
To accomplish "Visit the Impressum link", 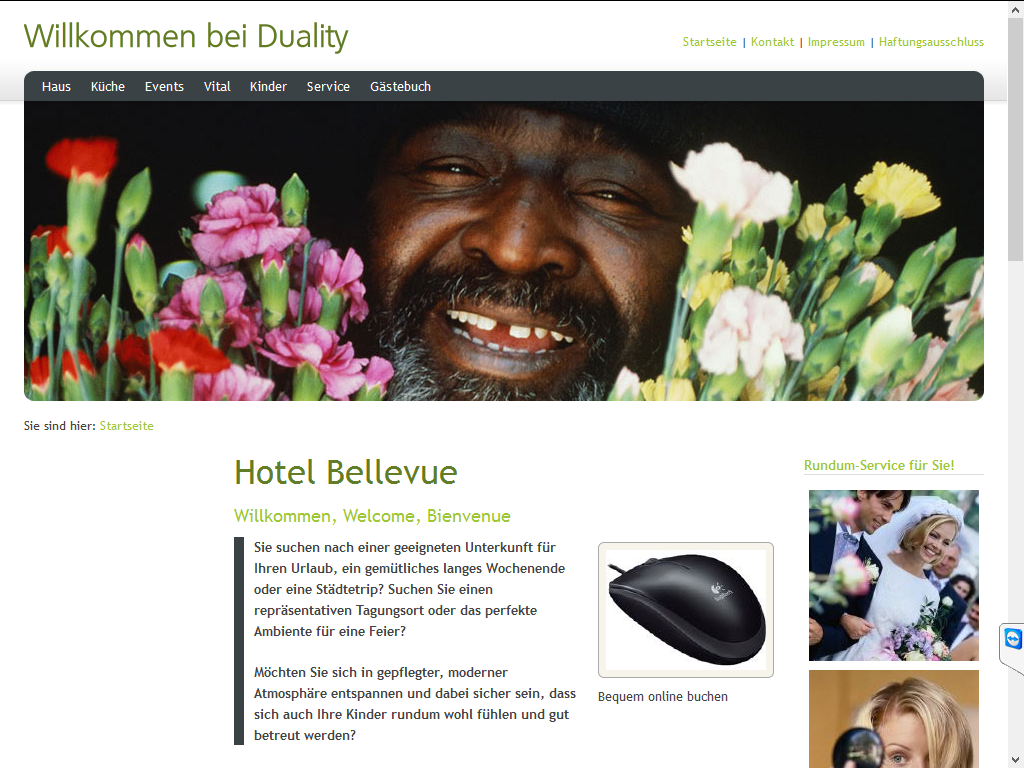I will [x=836, y=42].
